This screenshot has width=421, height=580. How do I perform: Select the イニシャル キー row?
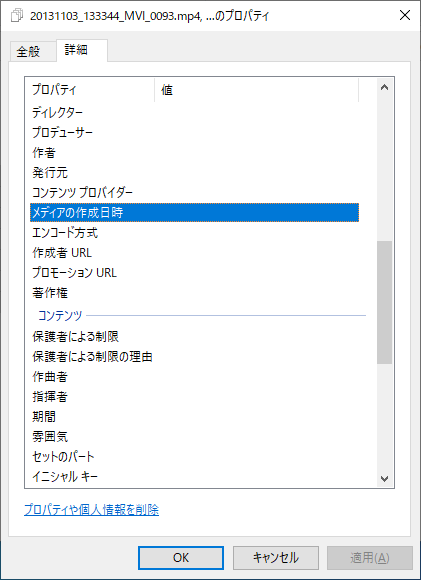pos(194,476)
